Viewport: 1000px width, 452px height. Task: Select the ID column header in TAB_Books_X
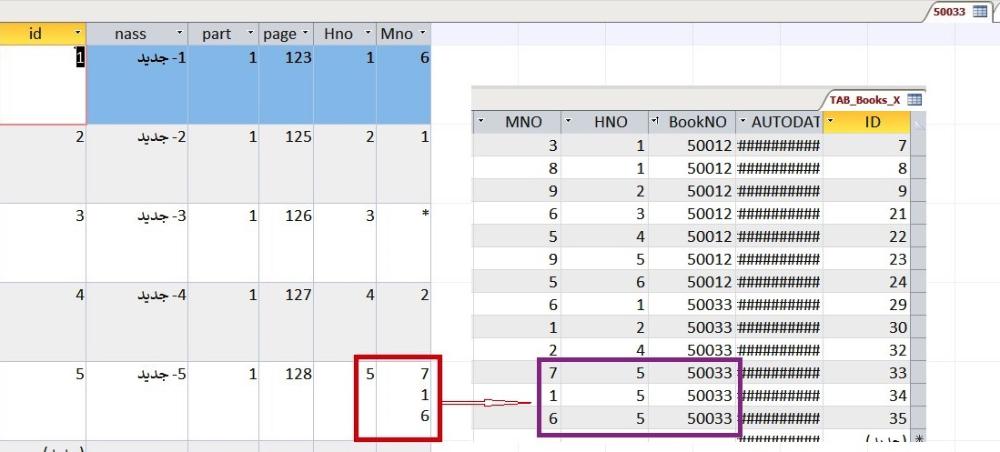coord(866,122)
